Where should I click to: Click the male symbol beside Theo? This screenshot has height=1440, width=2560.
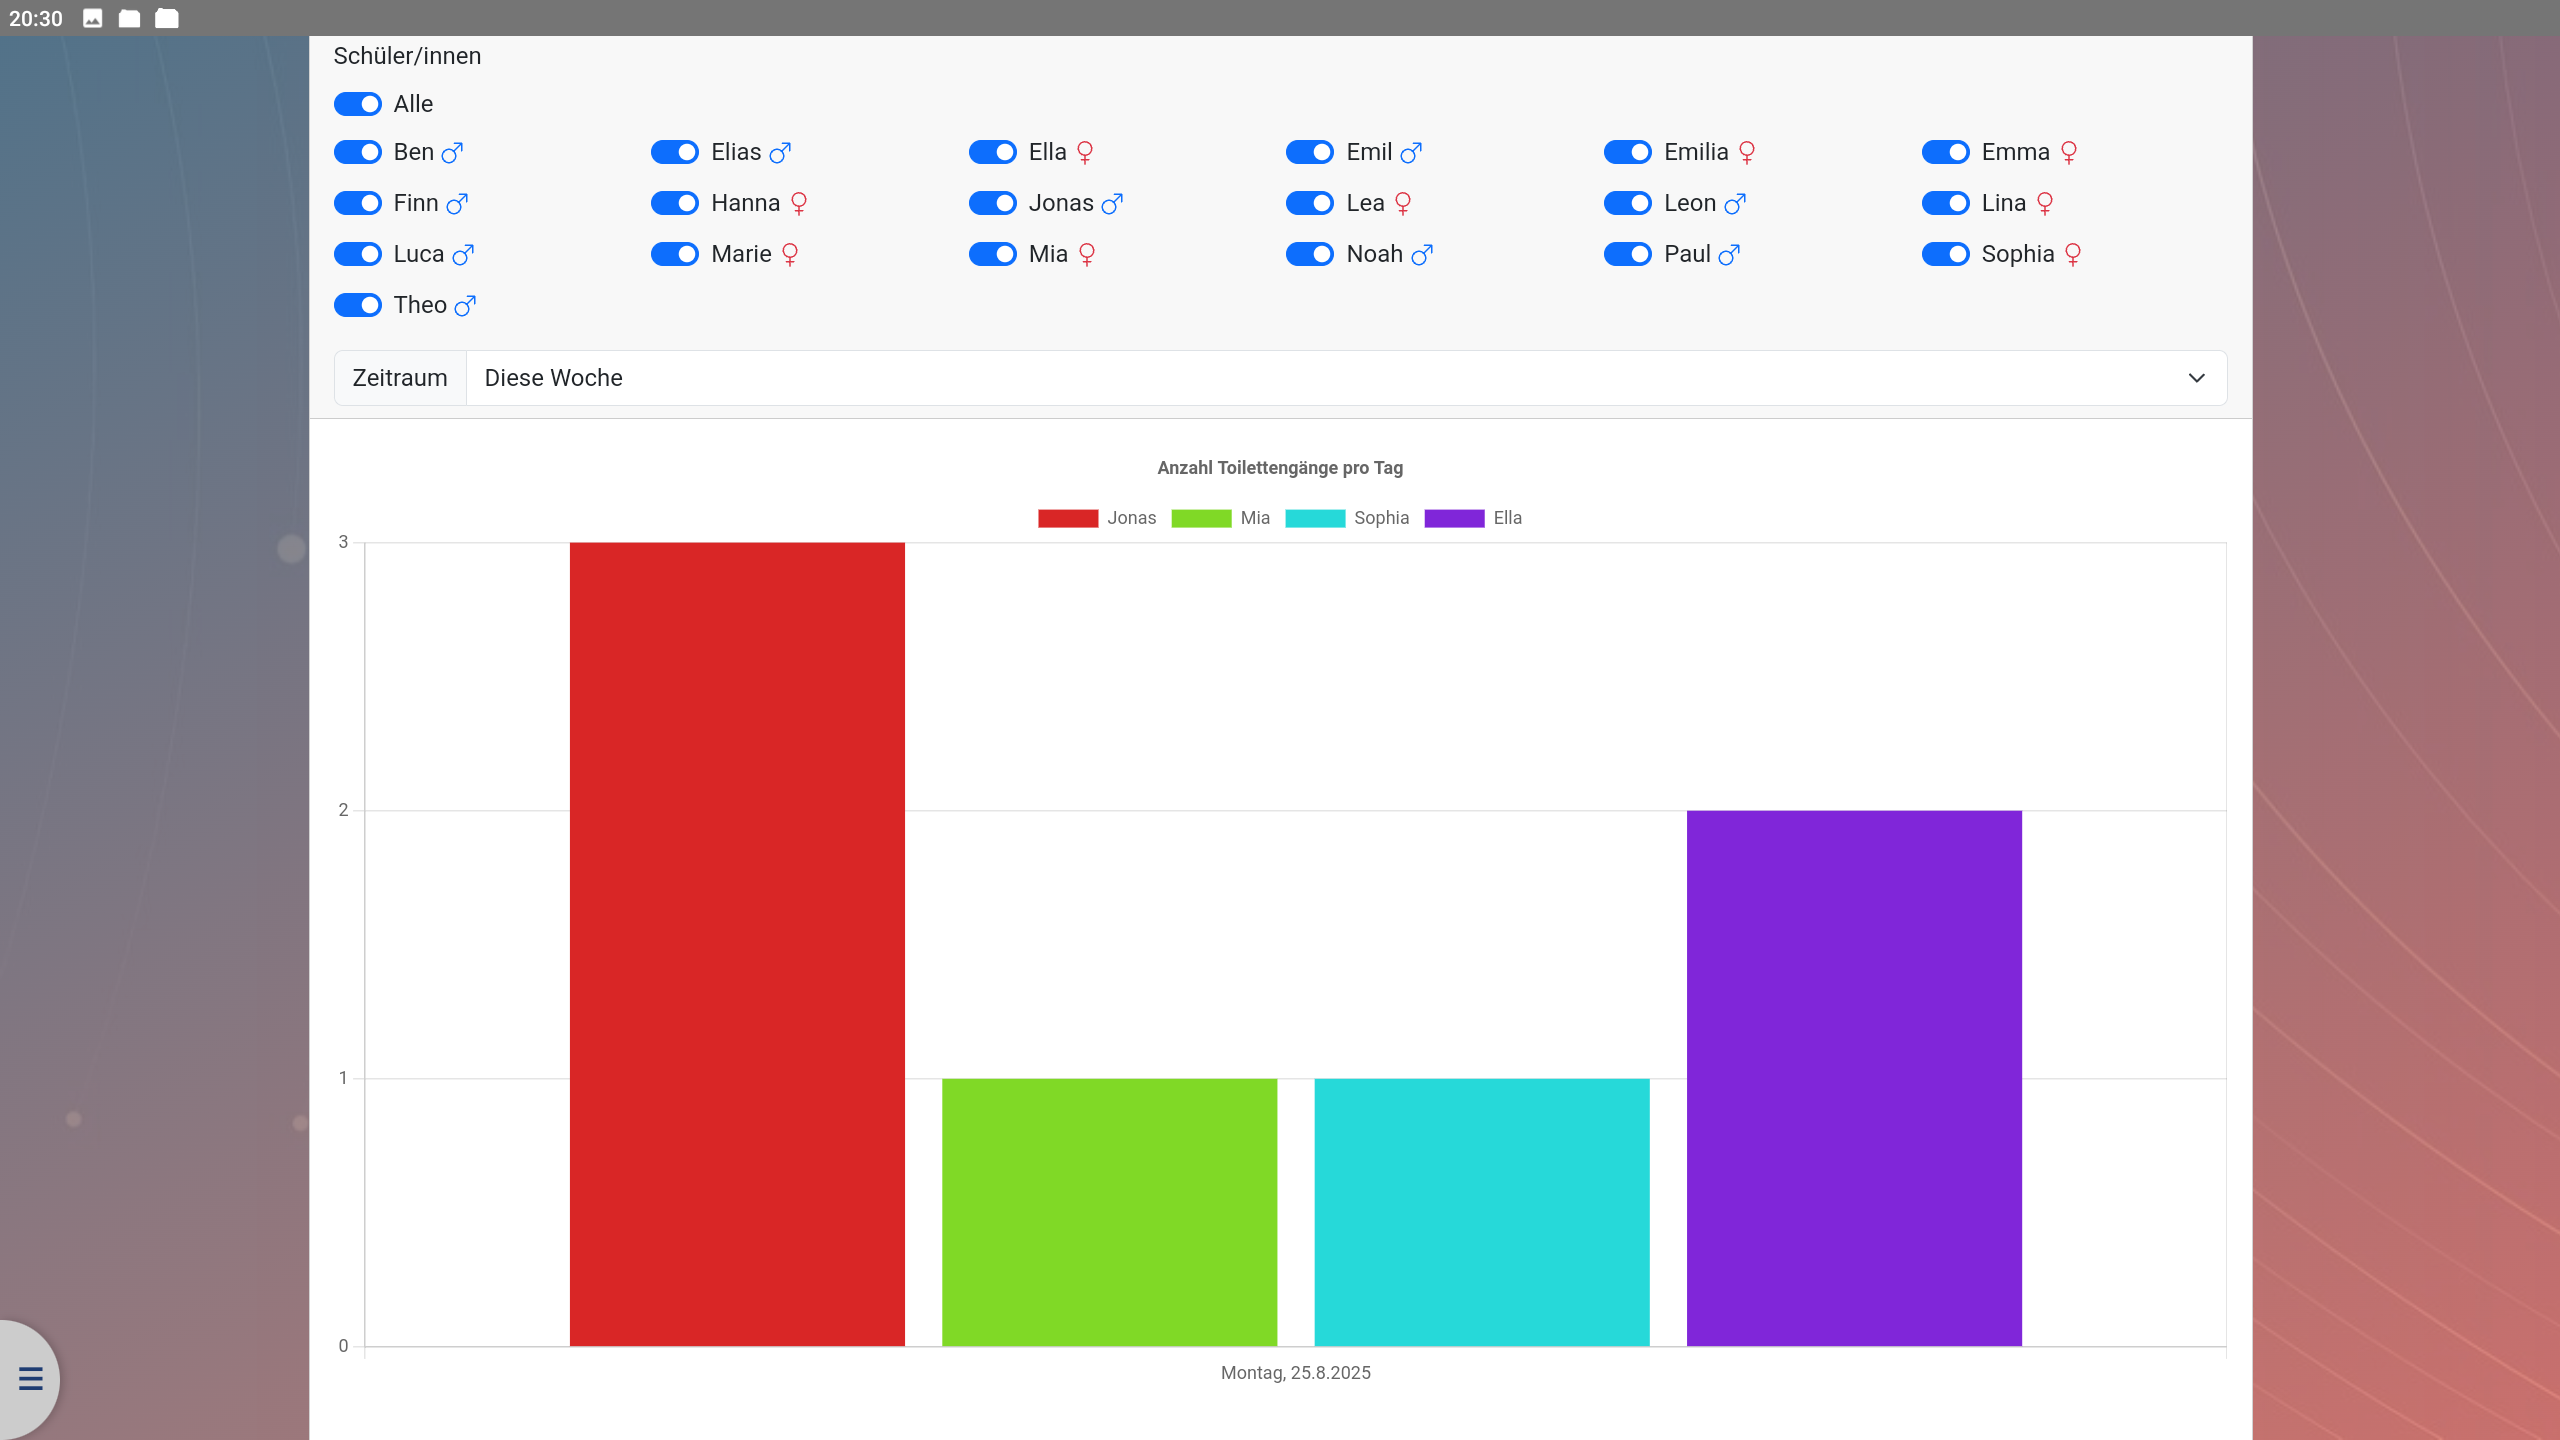tap(465, 306)
